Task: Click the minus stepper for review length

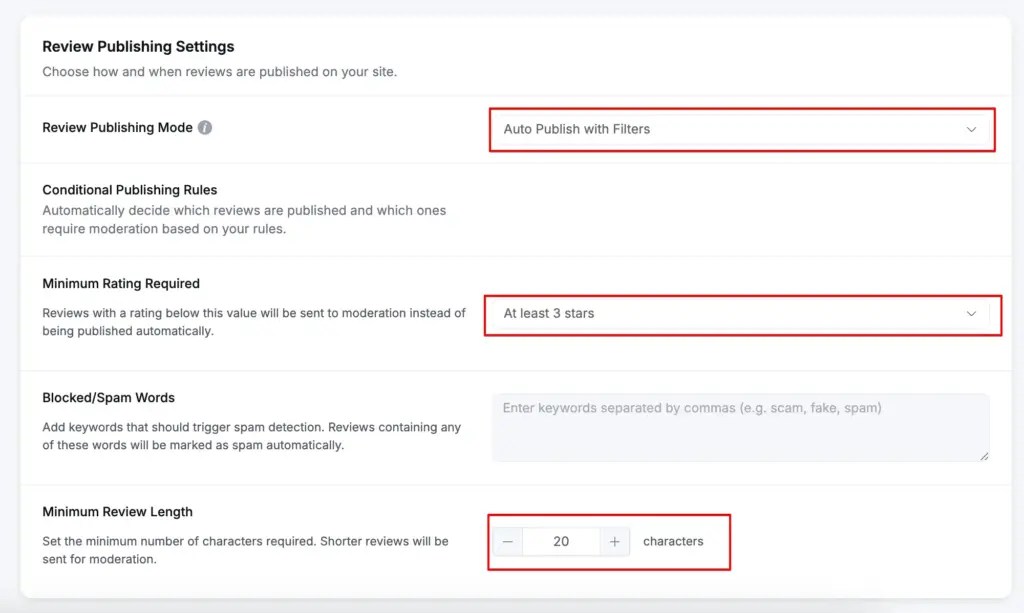Action: [507, 541]
